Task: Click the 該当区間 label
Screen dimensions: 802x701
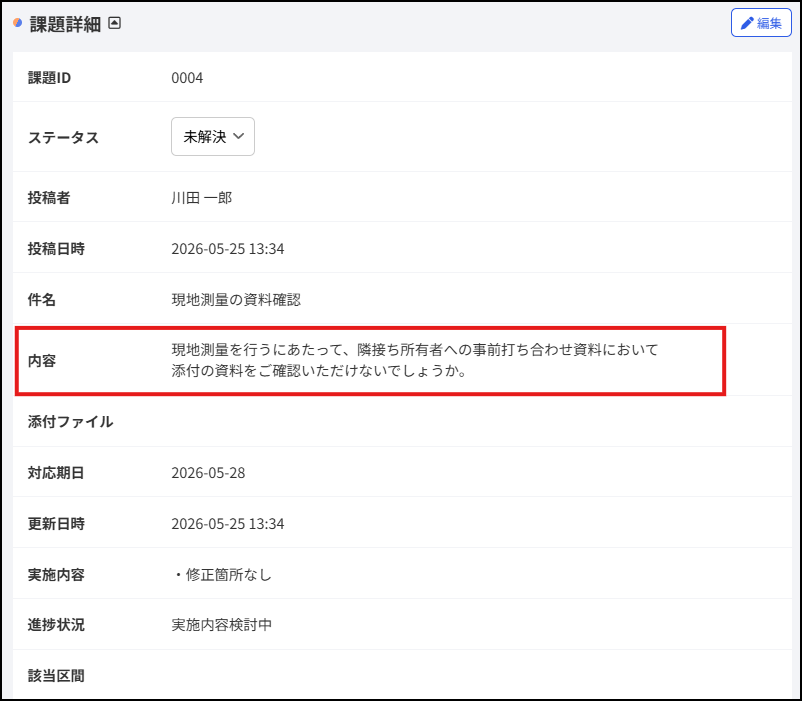Action: tap(56, 676)
